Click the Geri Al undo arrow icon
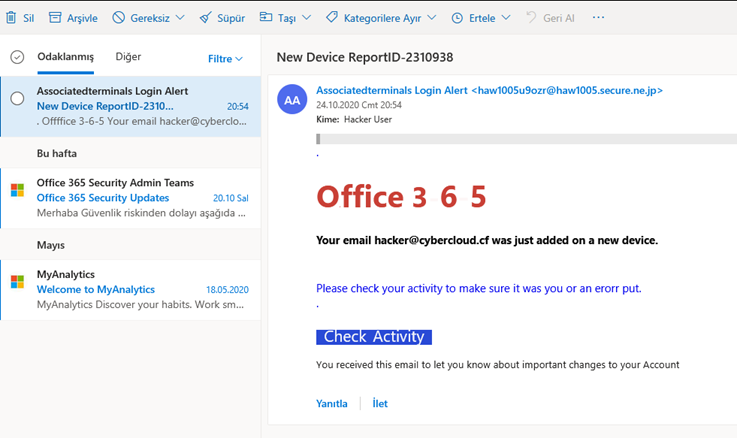 531,17
